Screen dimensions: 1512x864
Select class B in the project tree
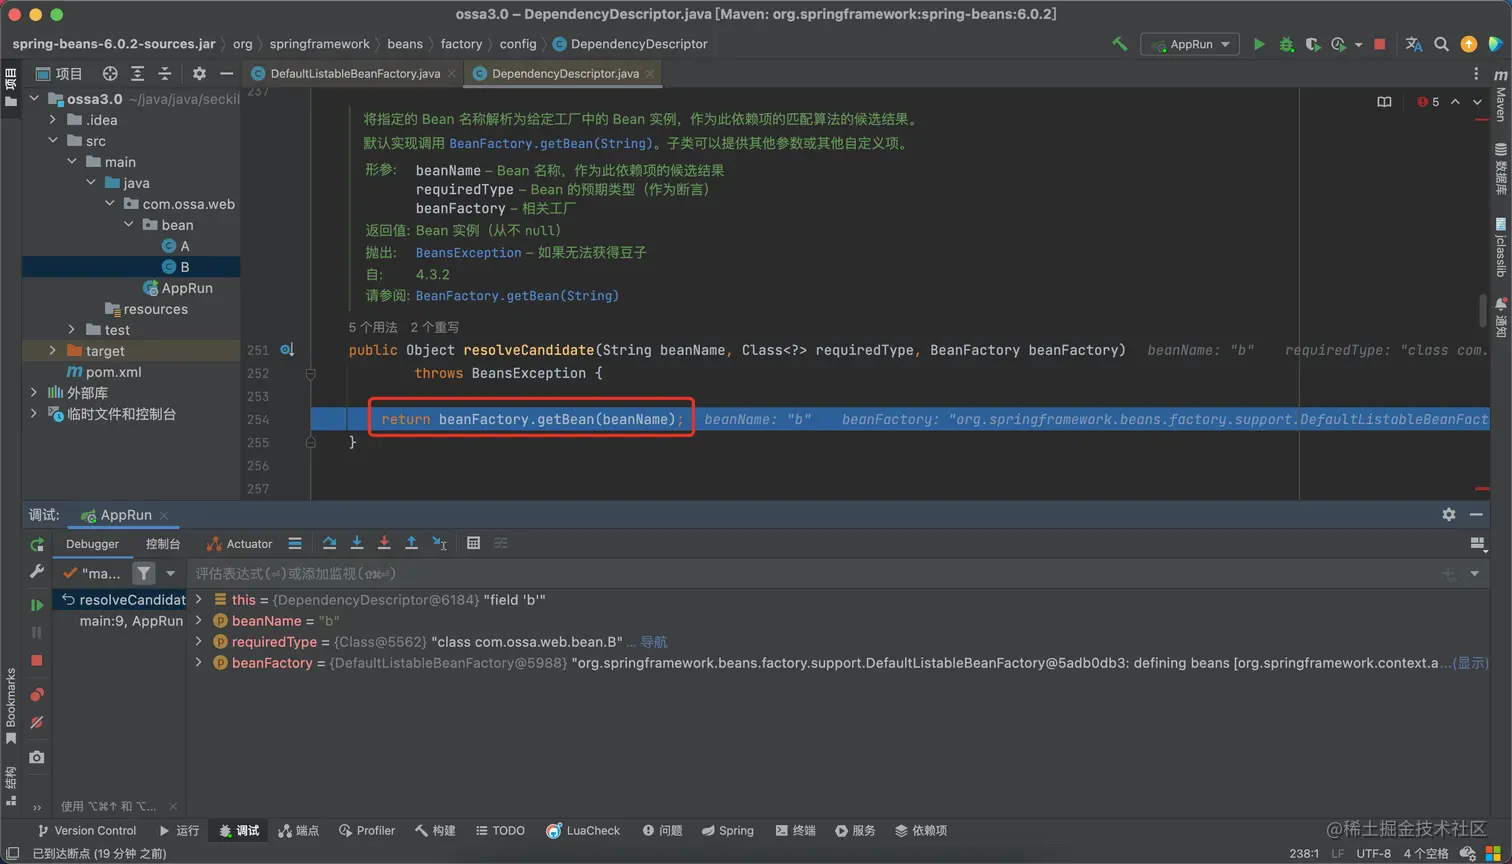(175, 267)
